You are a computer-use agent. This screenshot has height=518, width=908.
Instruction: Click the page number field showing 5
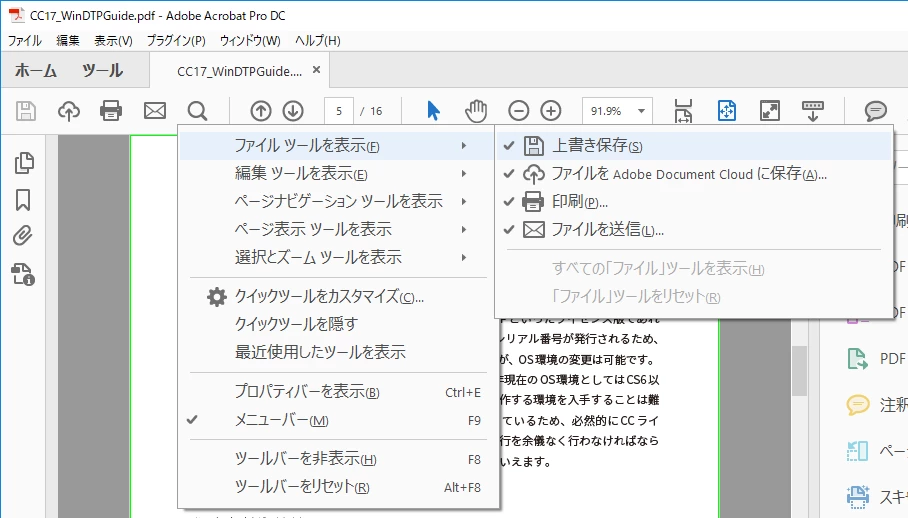coord(339,111)
